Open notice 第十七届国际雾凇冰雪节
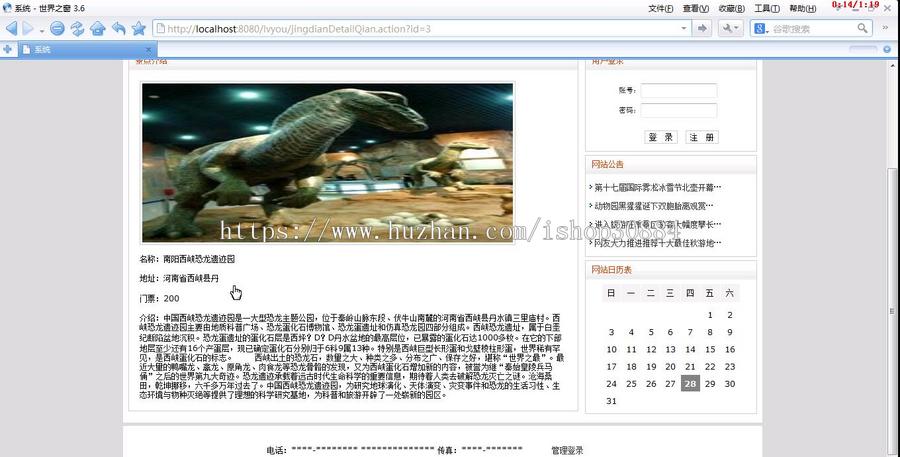This screenshot has height=457, width=900. [x=658, y=187]
